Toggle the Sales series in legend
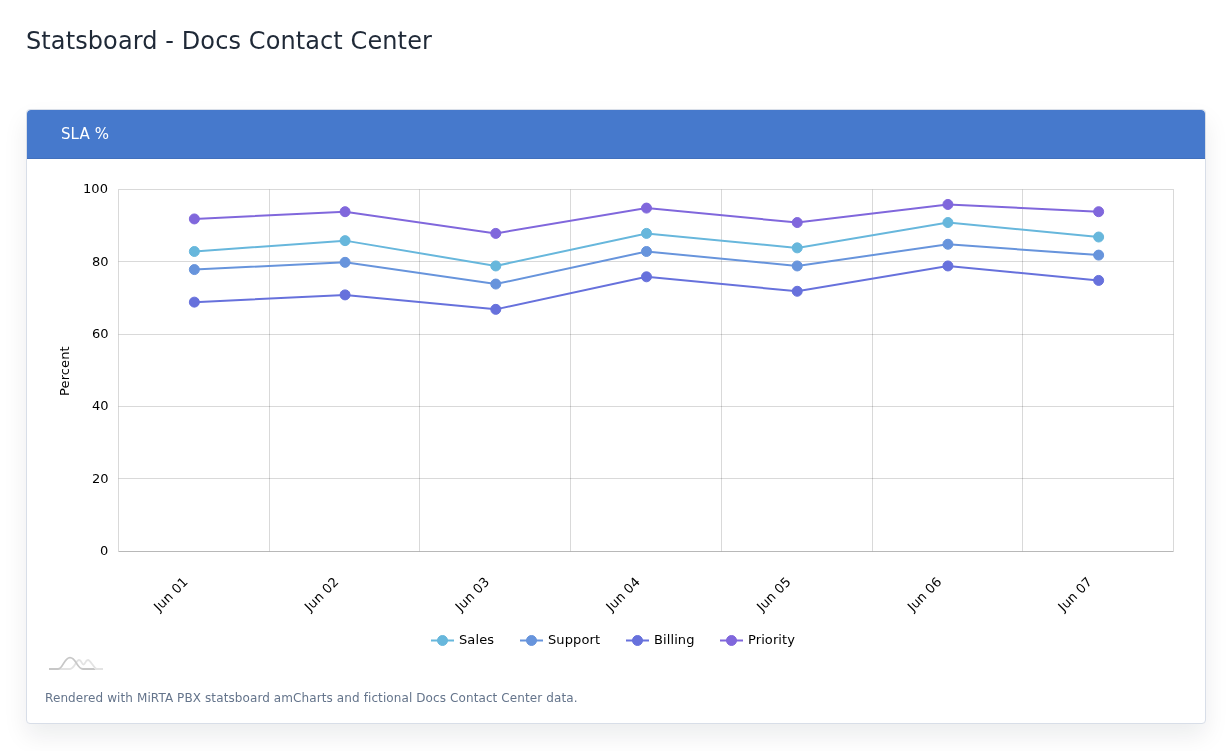The height and width of the screenshot is (751, 1232). (462, 640)
